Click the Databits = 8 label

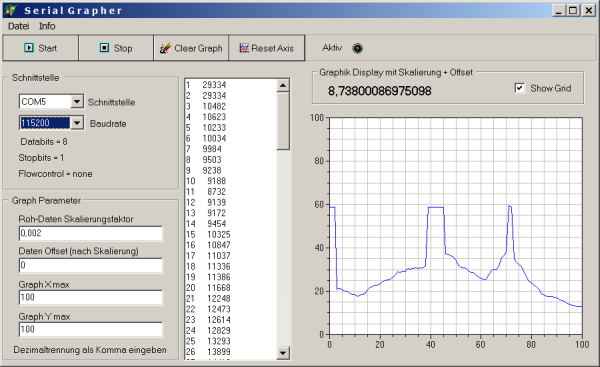(x=44, y=142)
